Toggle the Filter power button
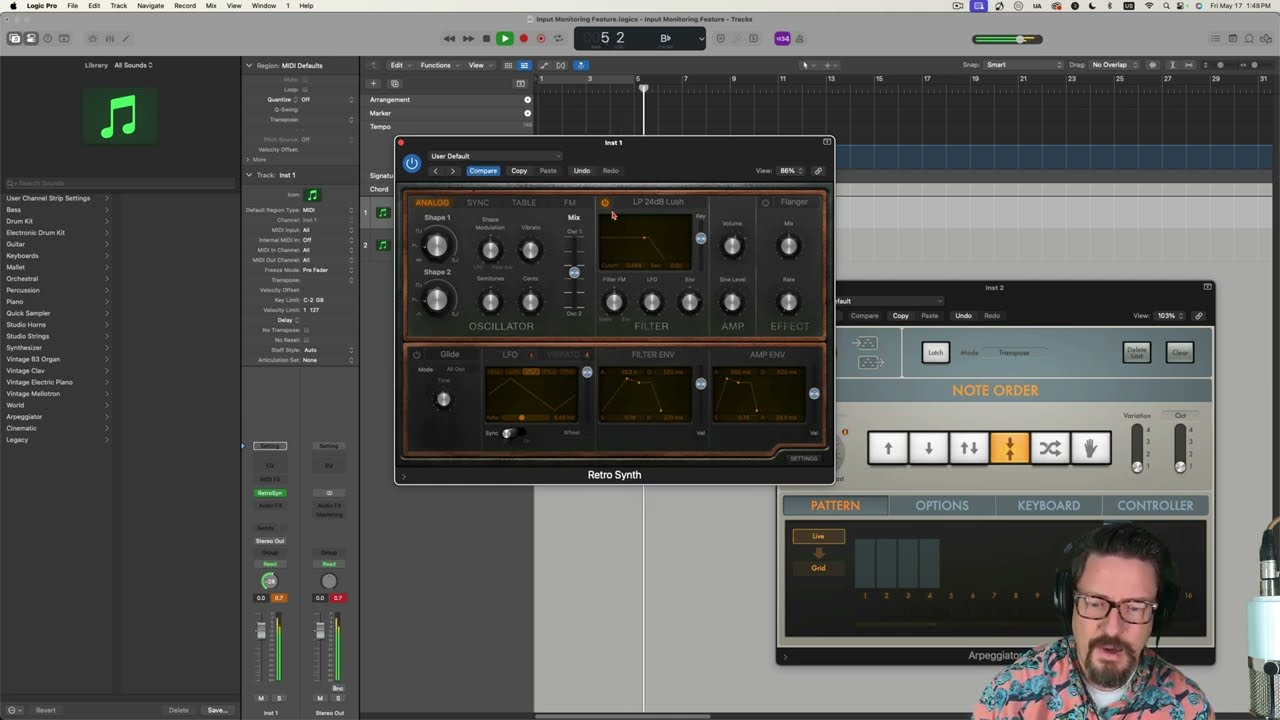Screen dimensions: 1280x720 coord(604,202)
